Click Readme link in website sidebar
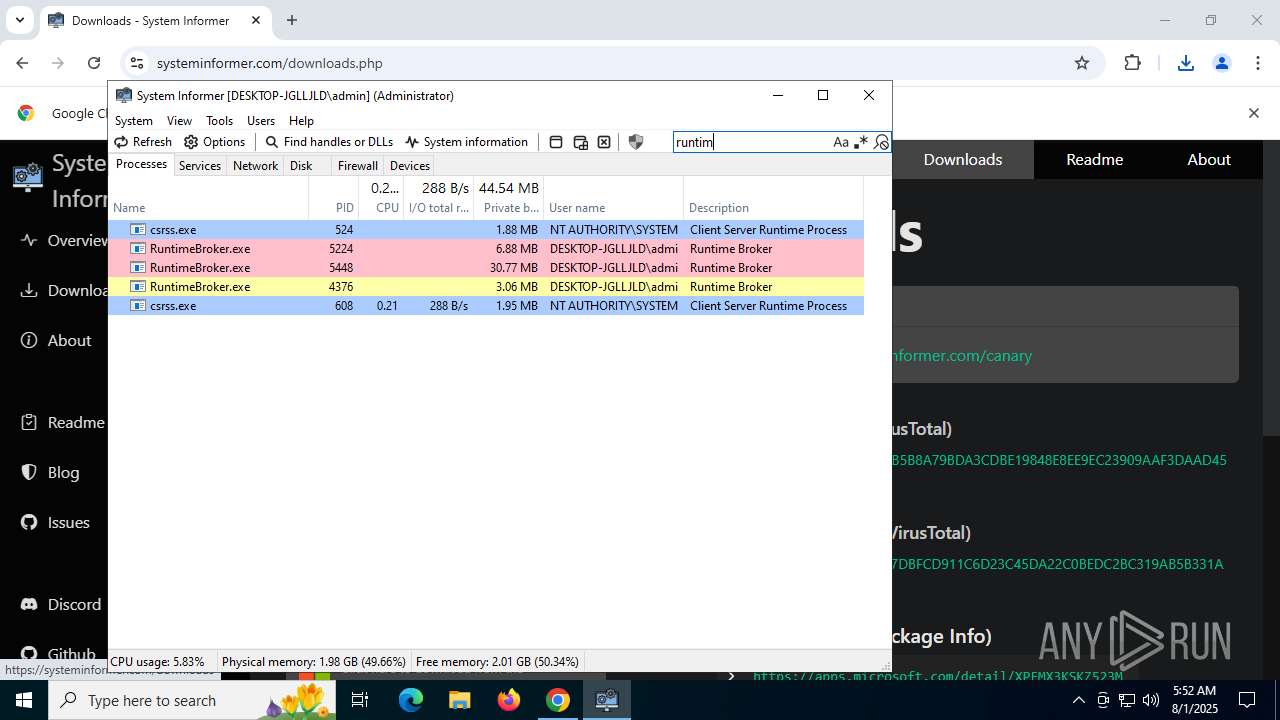1280x720 pixels. 63,423
